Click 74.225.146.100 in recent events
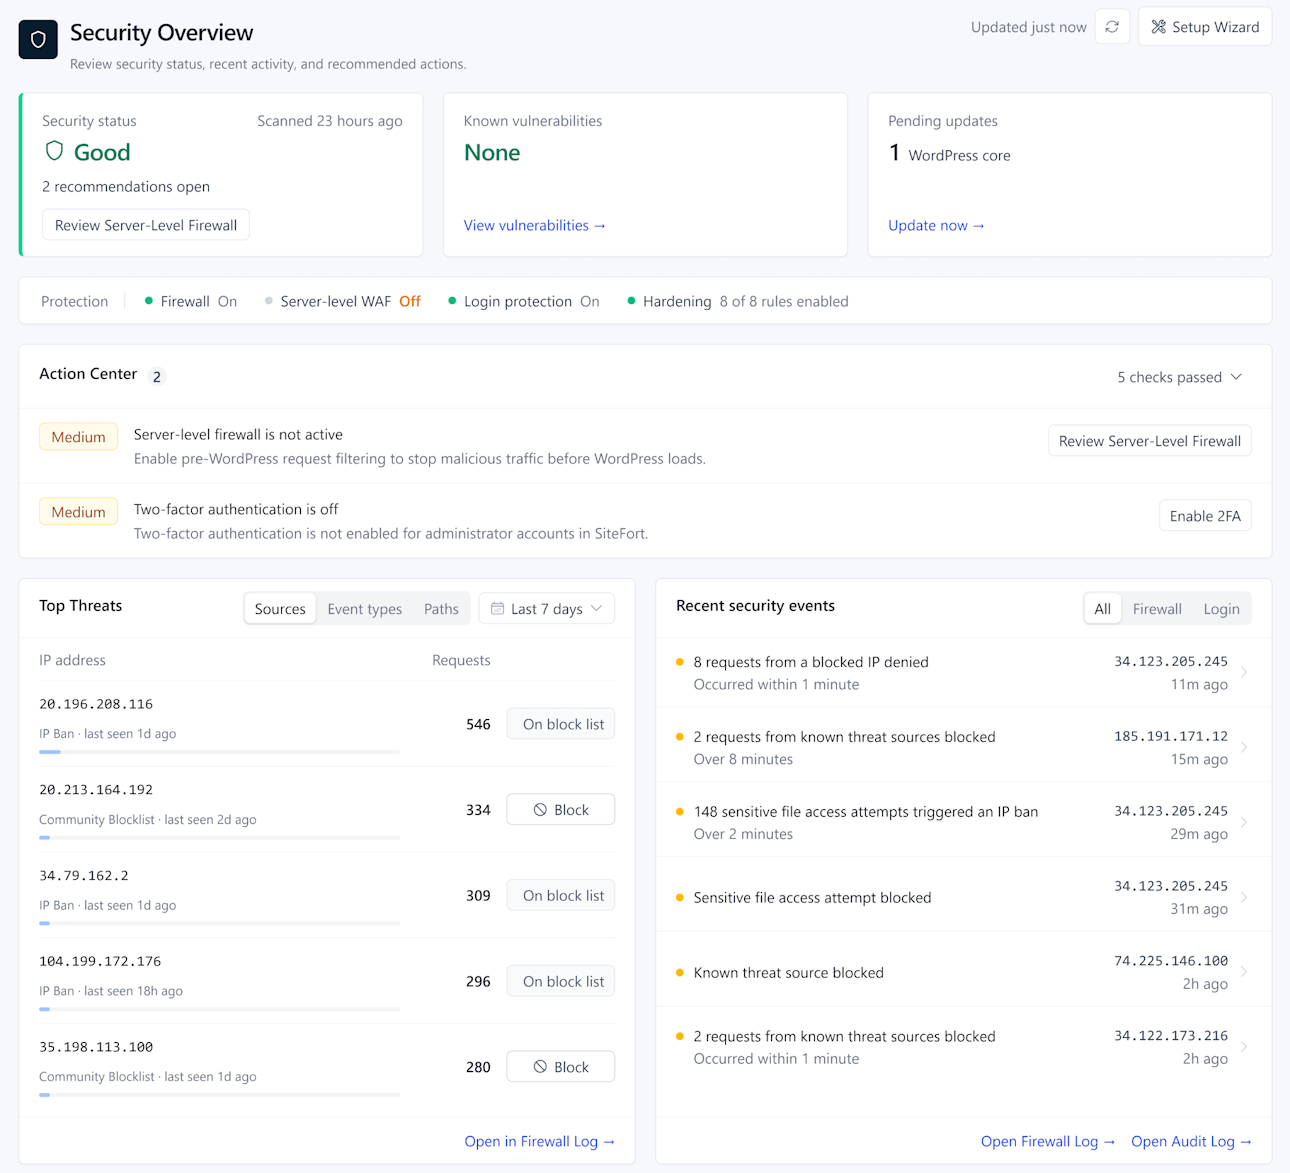 pos(1171,961)
